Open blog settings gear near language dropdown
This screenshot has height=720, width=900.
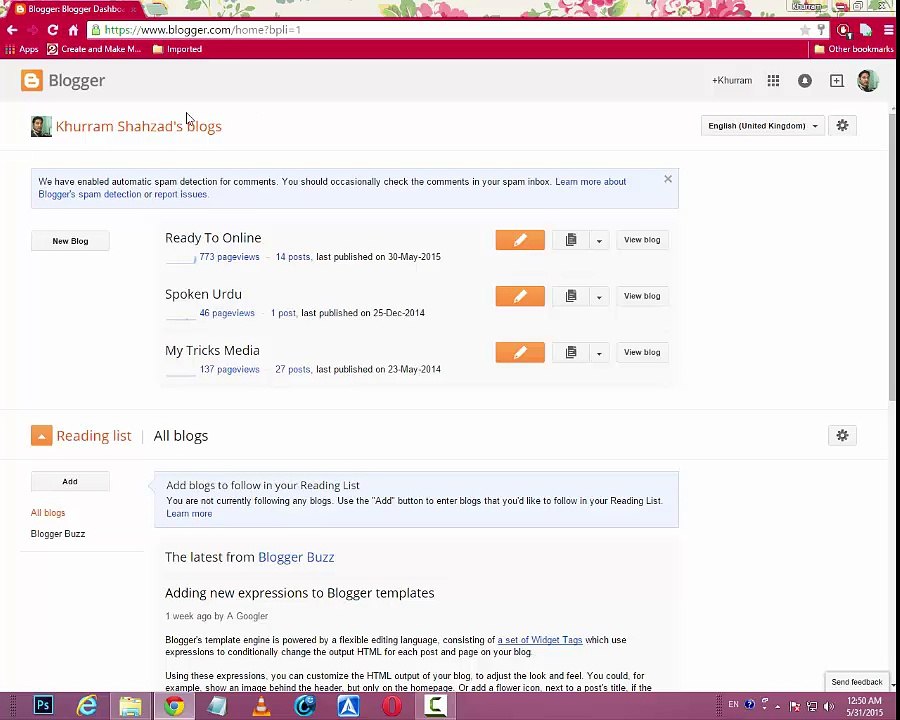pyautogui.click(x=842, y=125)
